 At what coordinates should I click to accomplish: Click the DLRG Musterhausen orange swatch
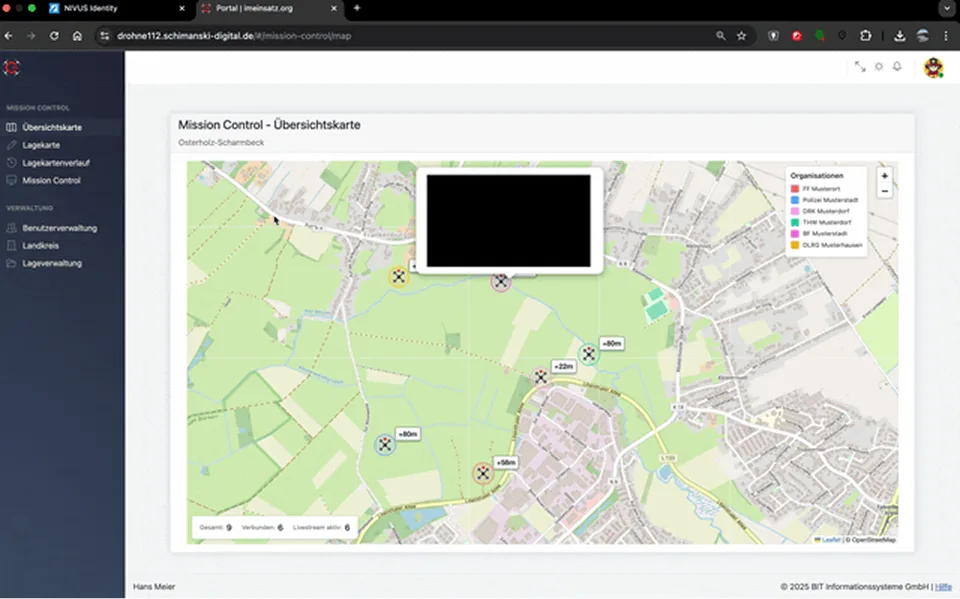coord(795,245)
